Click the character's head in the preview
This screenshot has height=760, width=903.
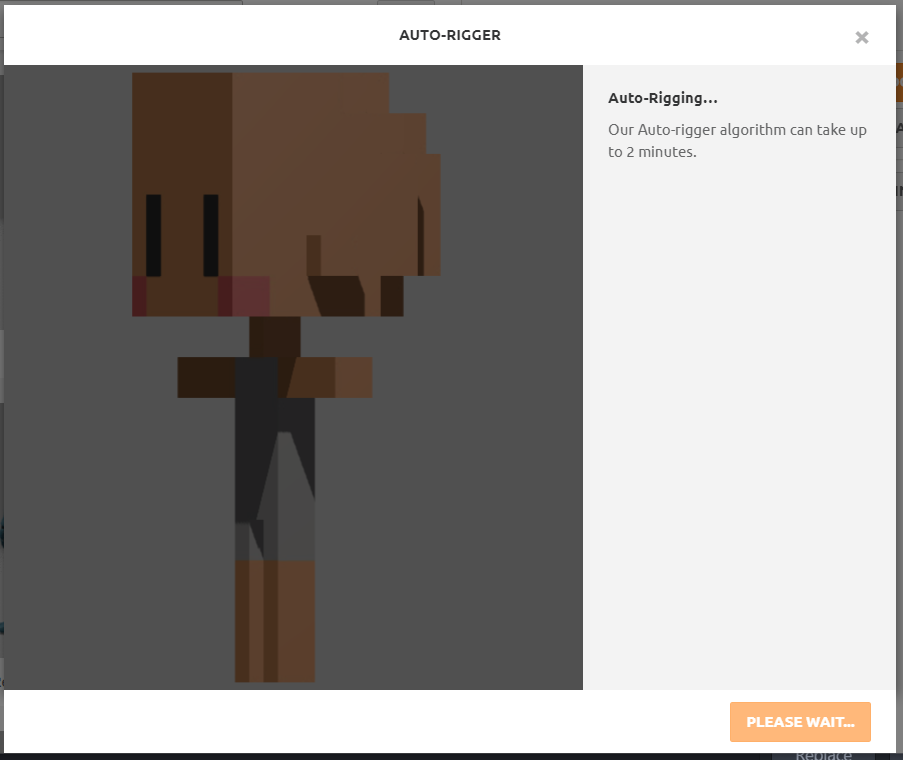pyautogui.click(x=286, y=194)
